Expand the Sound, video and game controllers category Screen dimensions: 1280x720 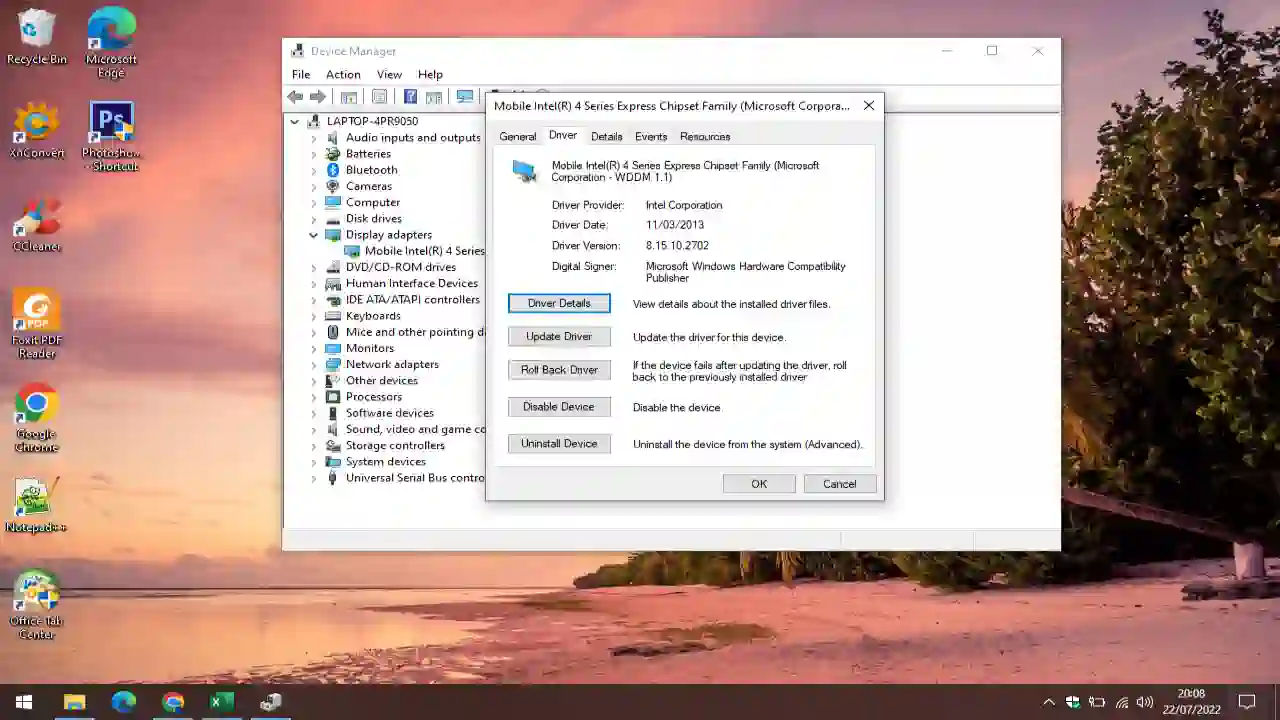click(x=313, y=429)
